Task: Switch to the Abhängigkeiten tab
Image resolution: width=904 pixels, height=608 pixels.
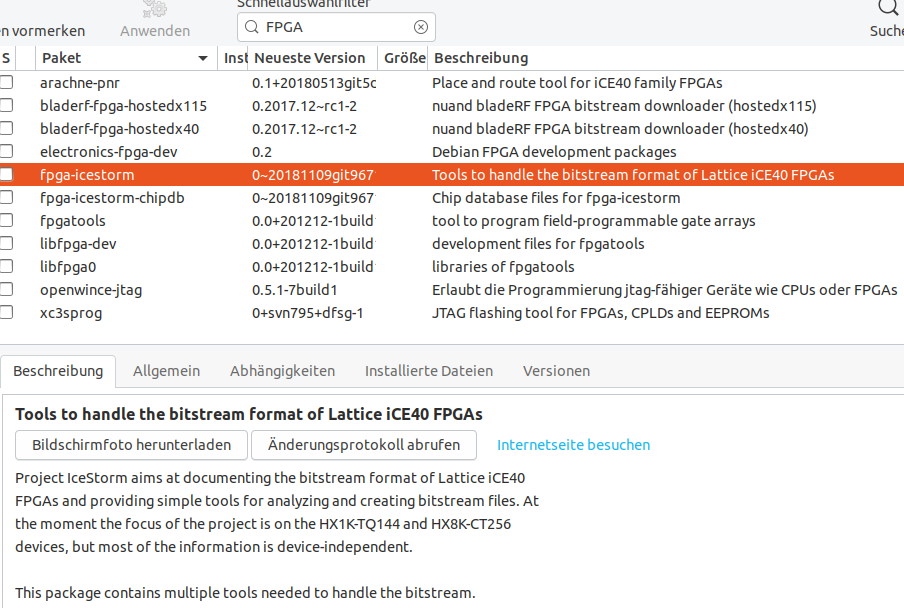Action: (x=282, y=371)
